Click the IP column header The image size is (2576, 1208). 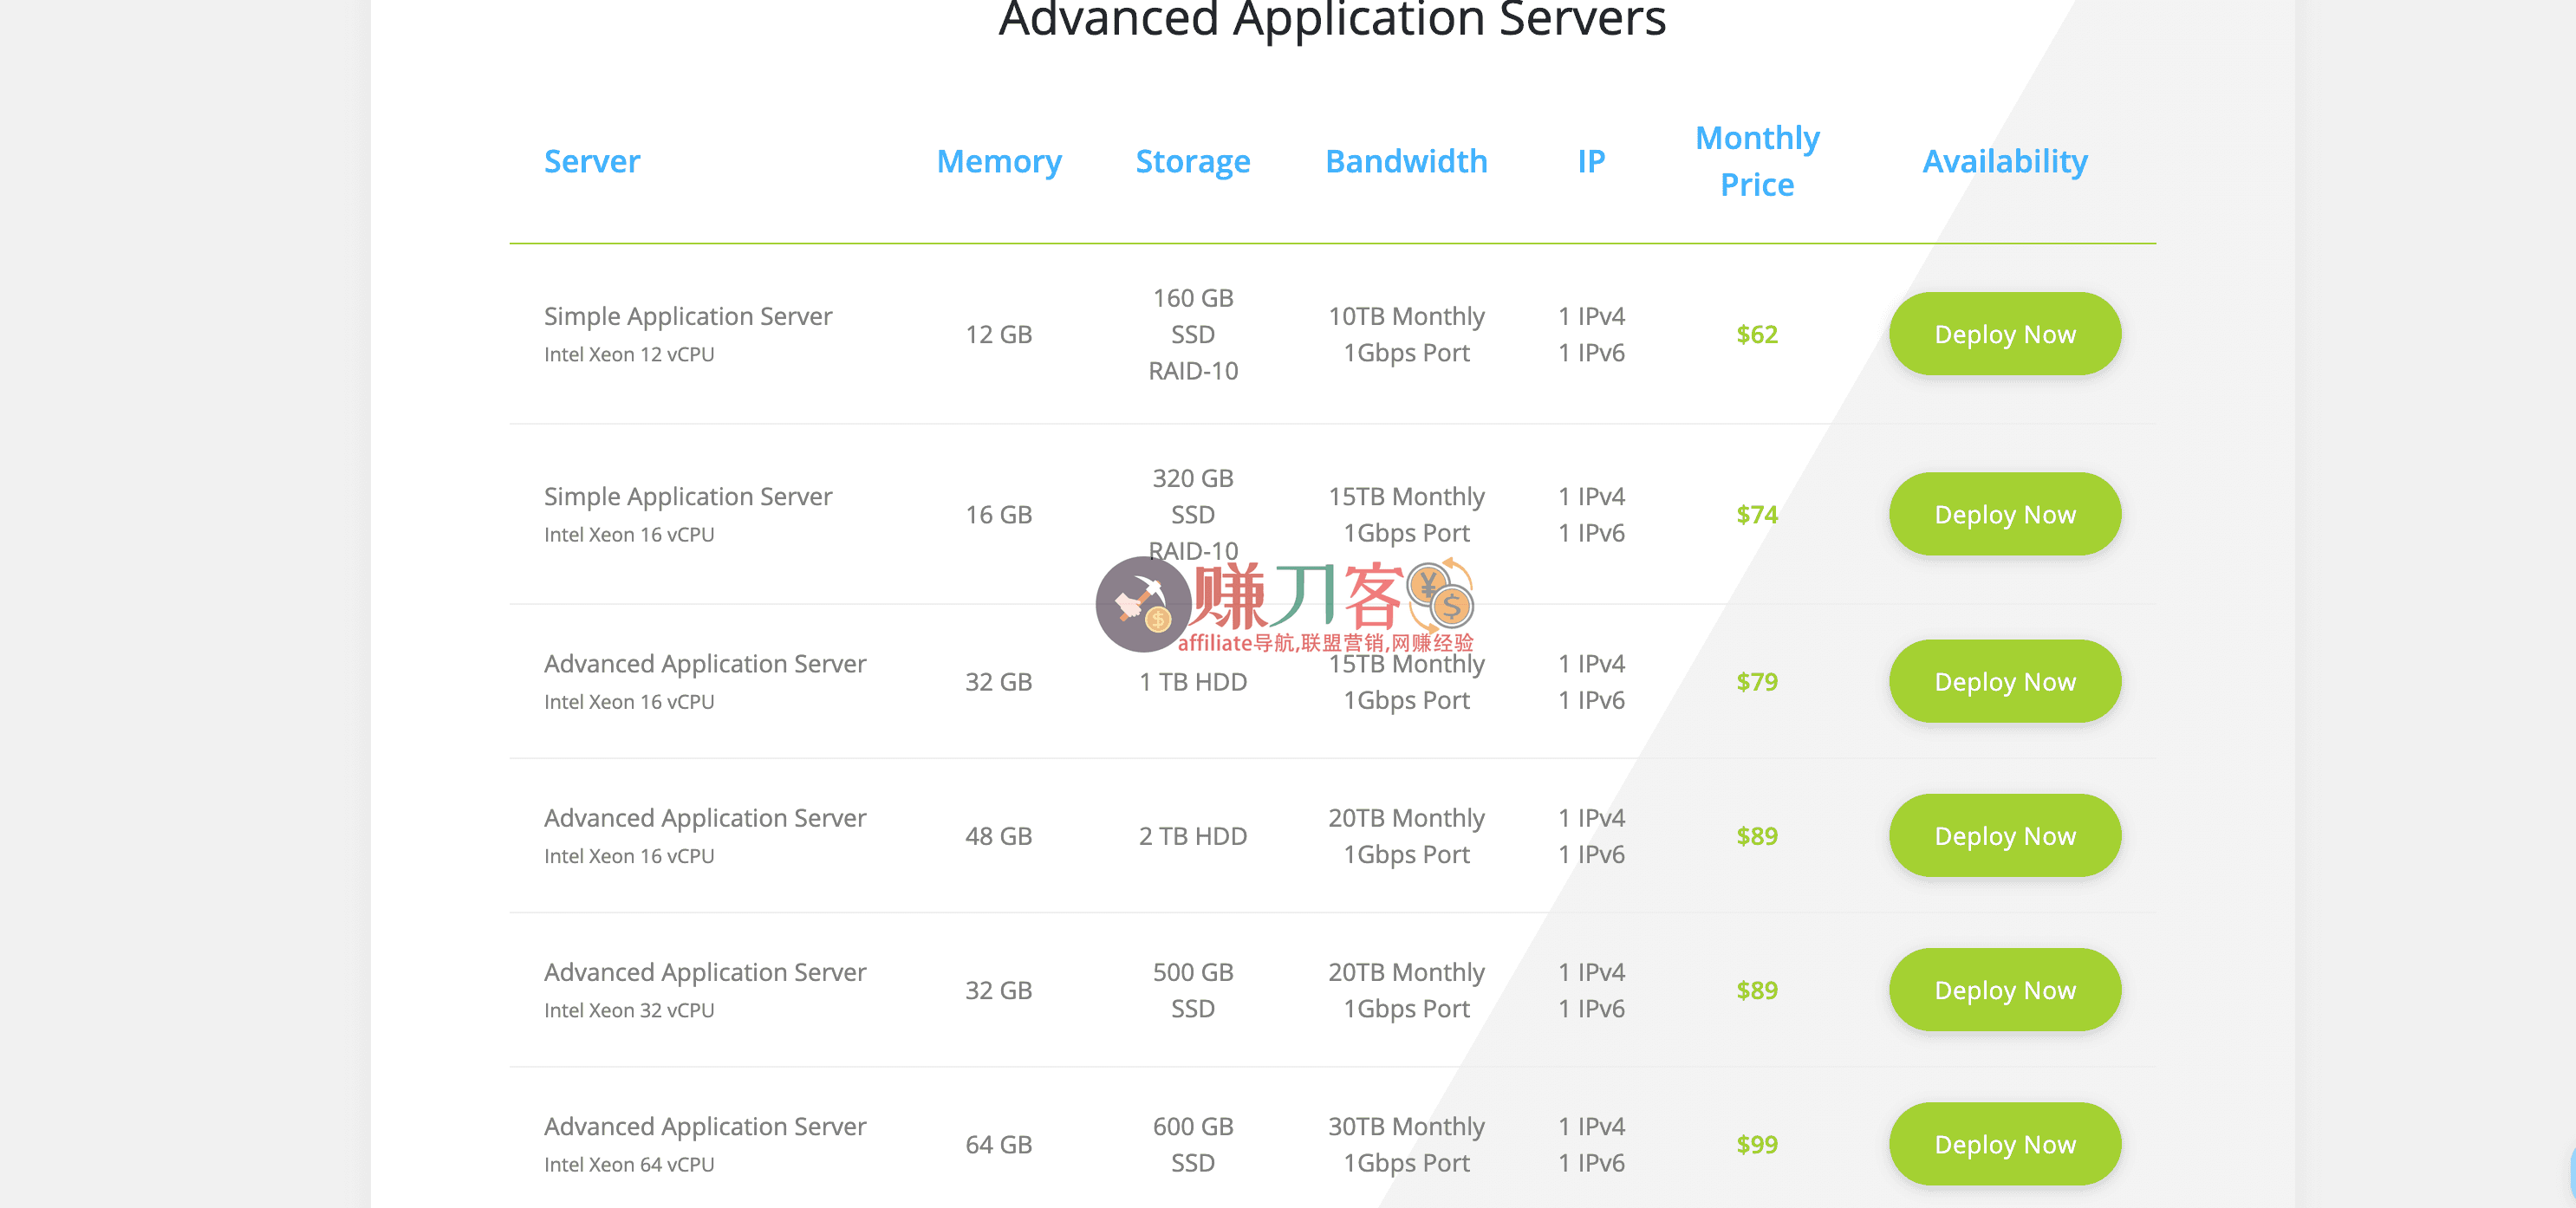click(1591, 161)
